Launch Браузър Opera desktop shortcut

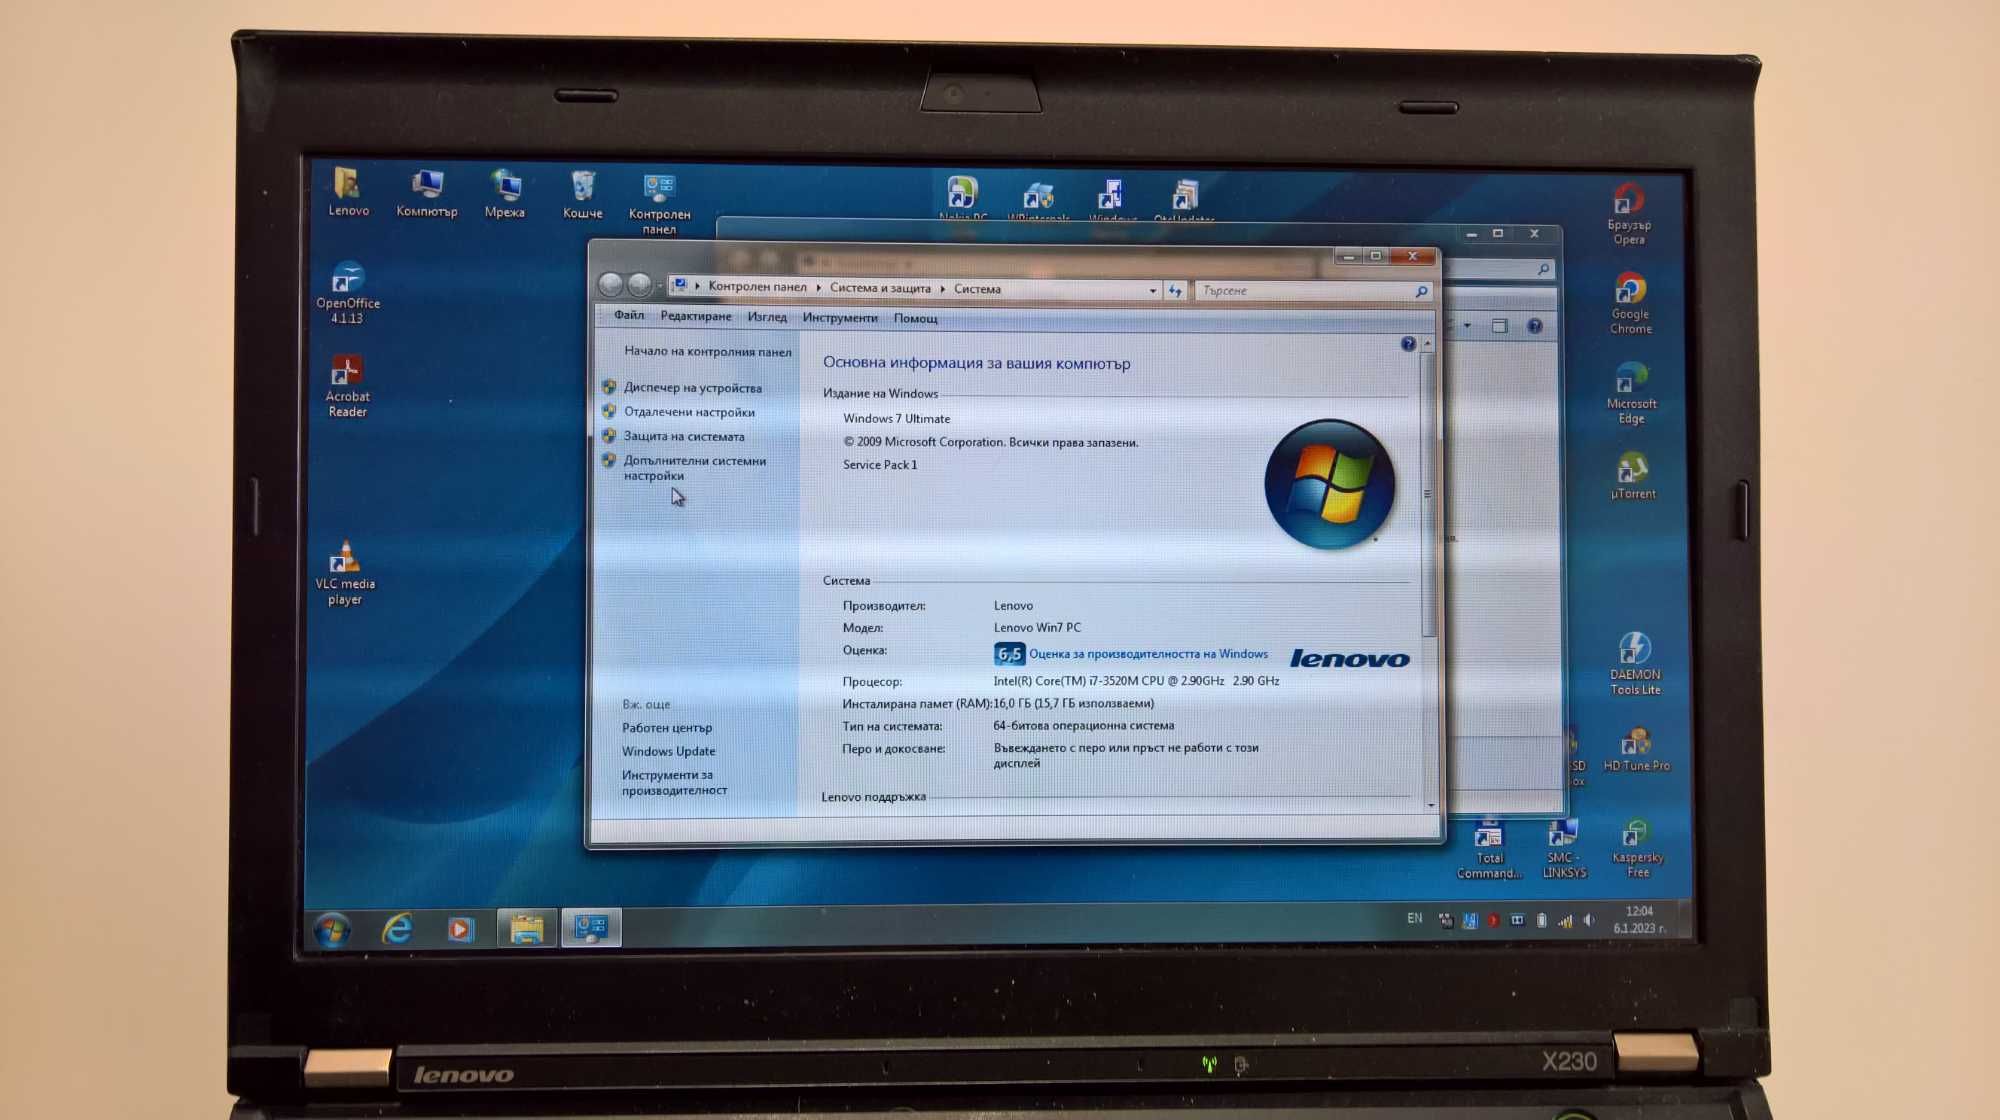click(1629, 213)
